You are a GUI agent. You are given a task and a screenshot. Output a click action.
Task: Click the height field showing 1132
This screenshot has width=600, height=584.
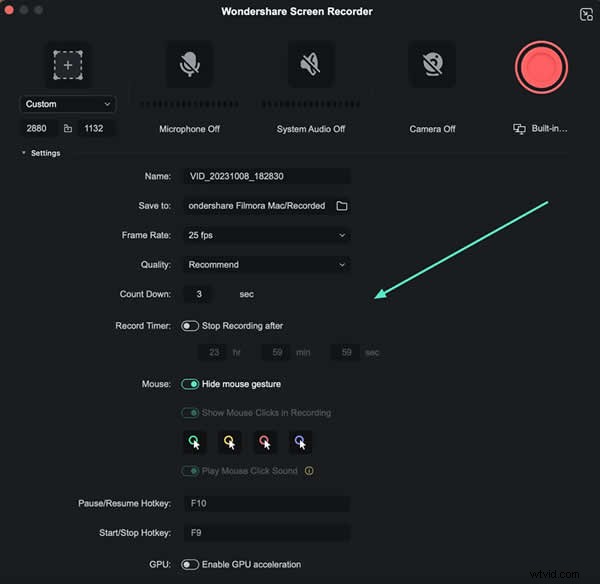coord(96,128)
